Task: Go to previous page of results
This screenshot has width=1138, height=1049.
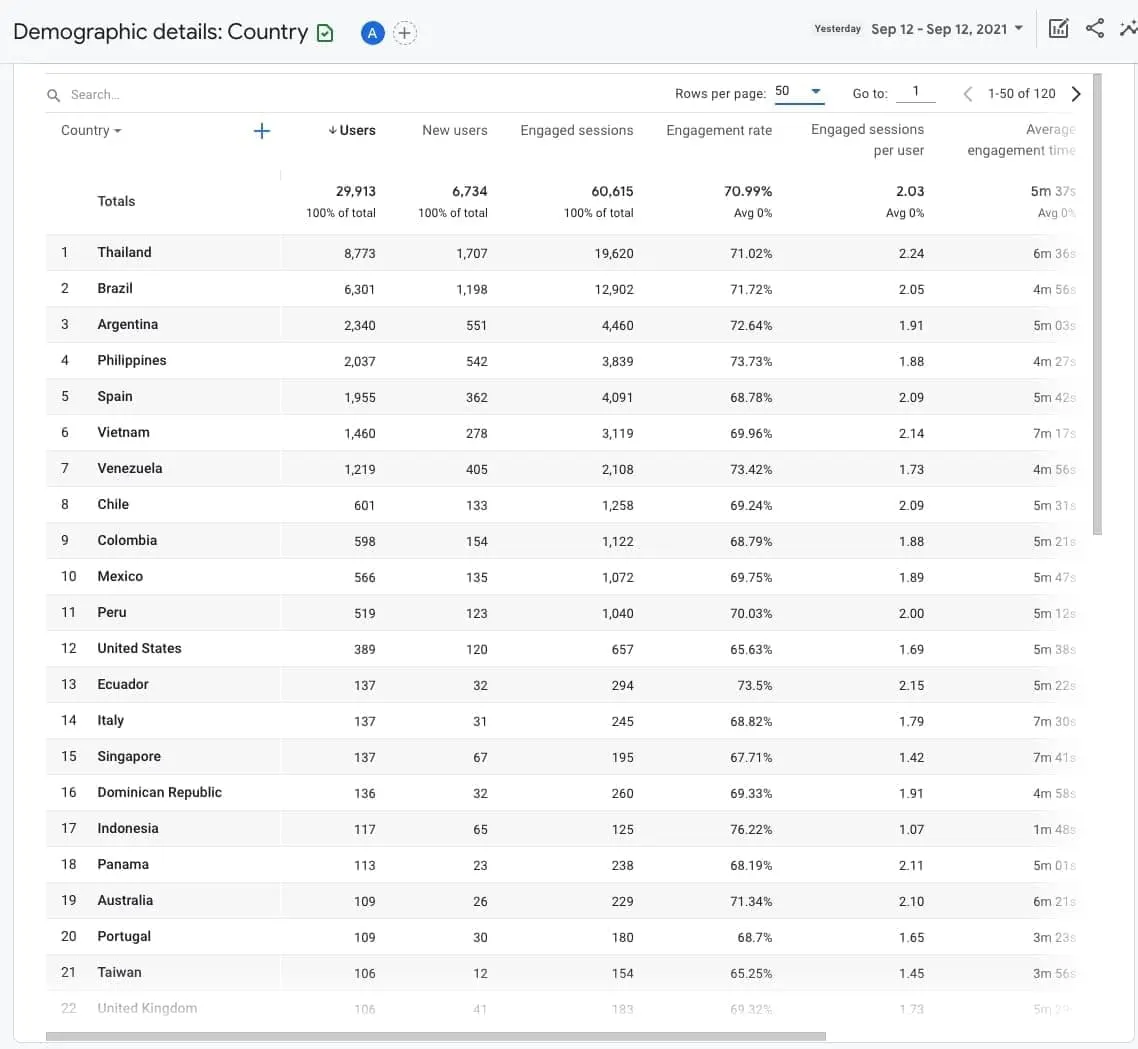Action: click(x=967, y=94)
